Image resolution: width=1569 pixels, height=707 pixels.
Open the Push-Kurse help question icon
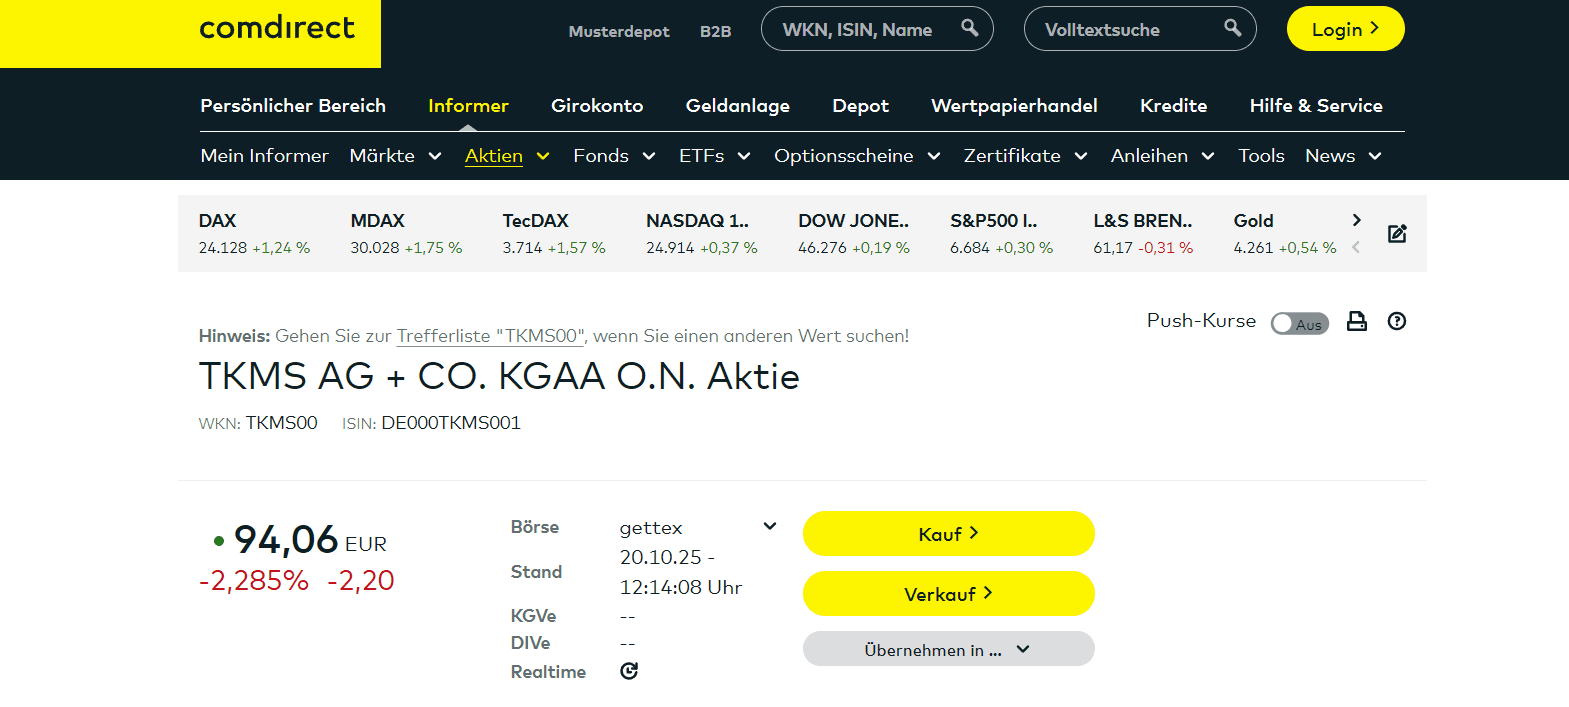tap(1397, 321)
